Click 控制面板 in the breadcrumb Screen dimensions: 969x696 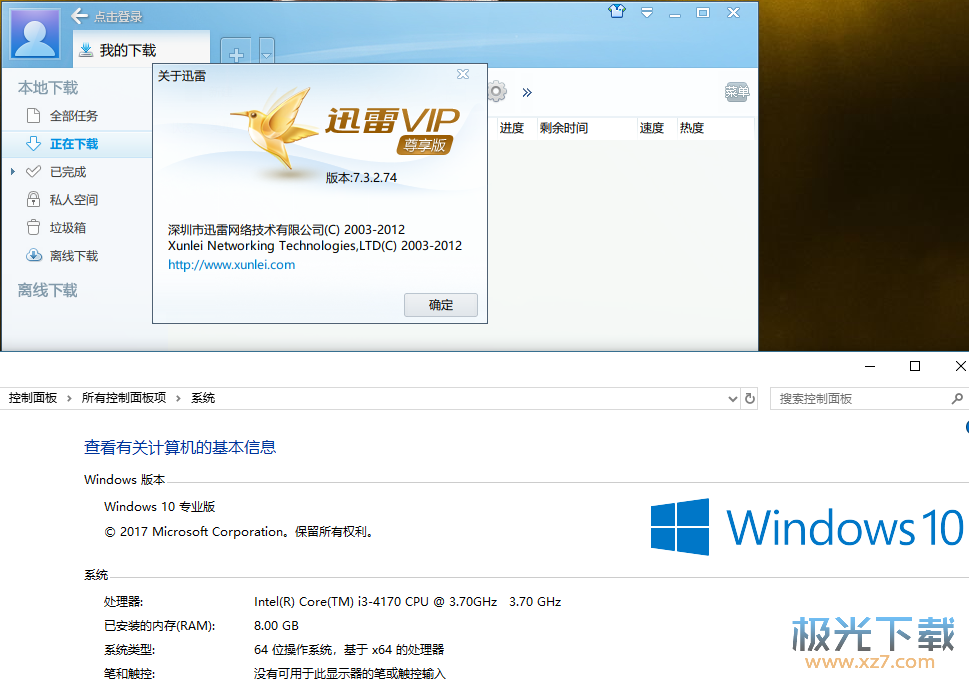33,398
